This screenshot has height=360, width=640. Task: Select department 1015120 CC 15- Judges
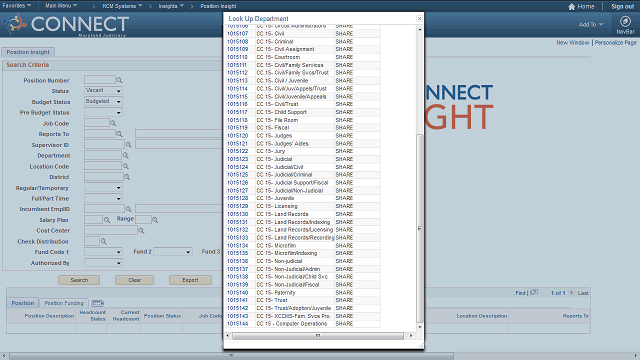238,136
